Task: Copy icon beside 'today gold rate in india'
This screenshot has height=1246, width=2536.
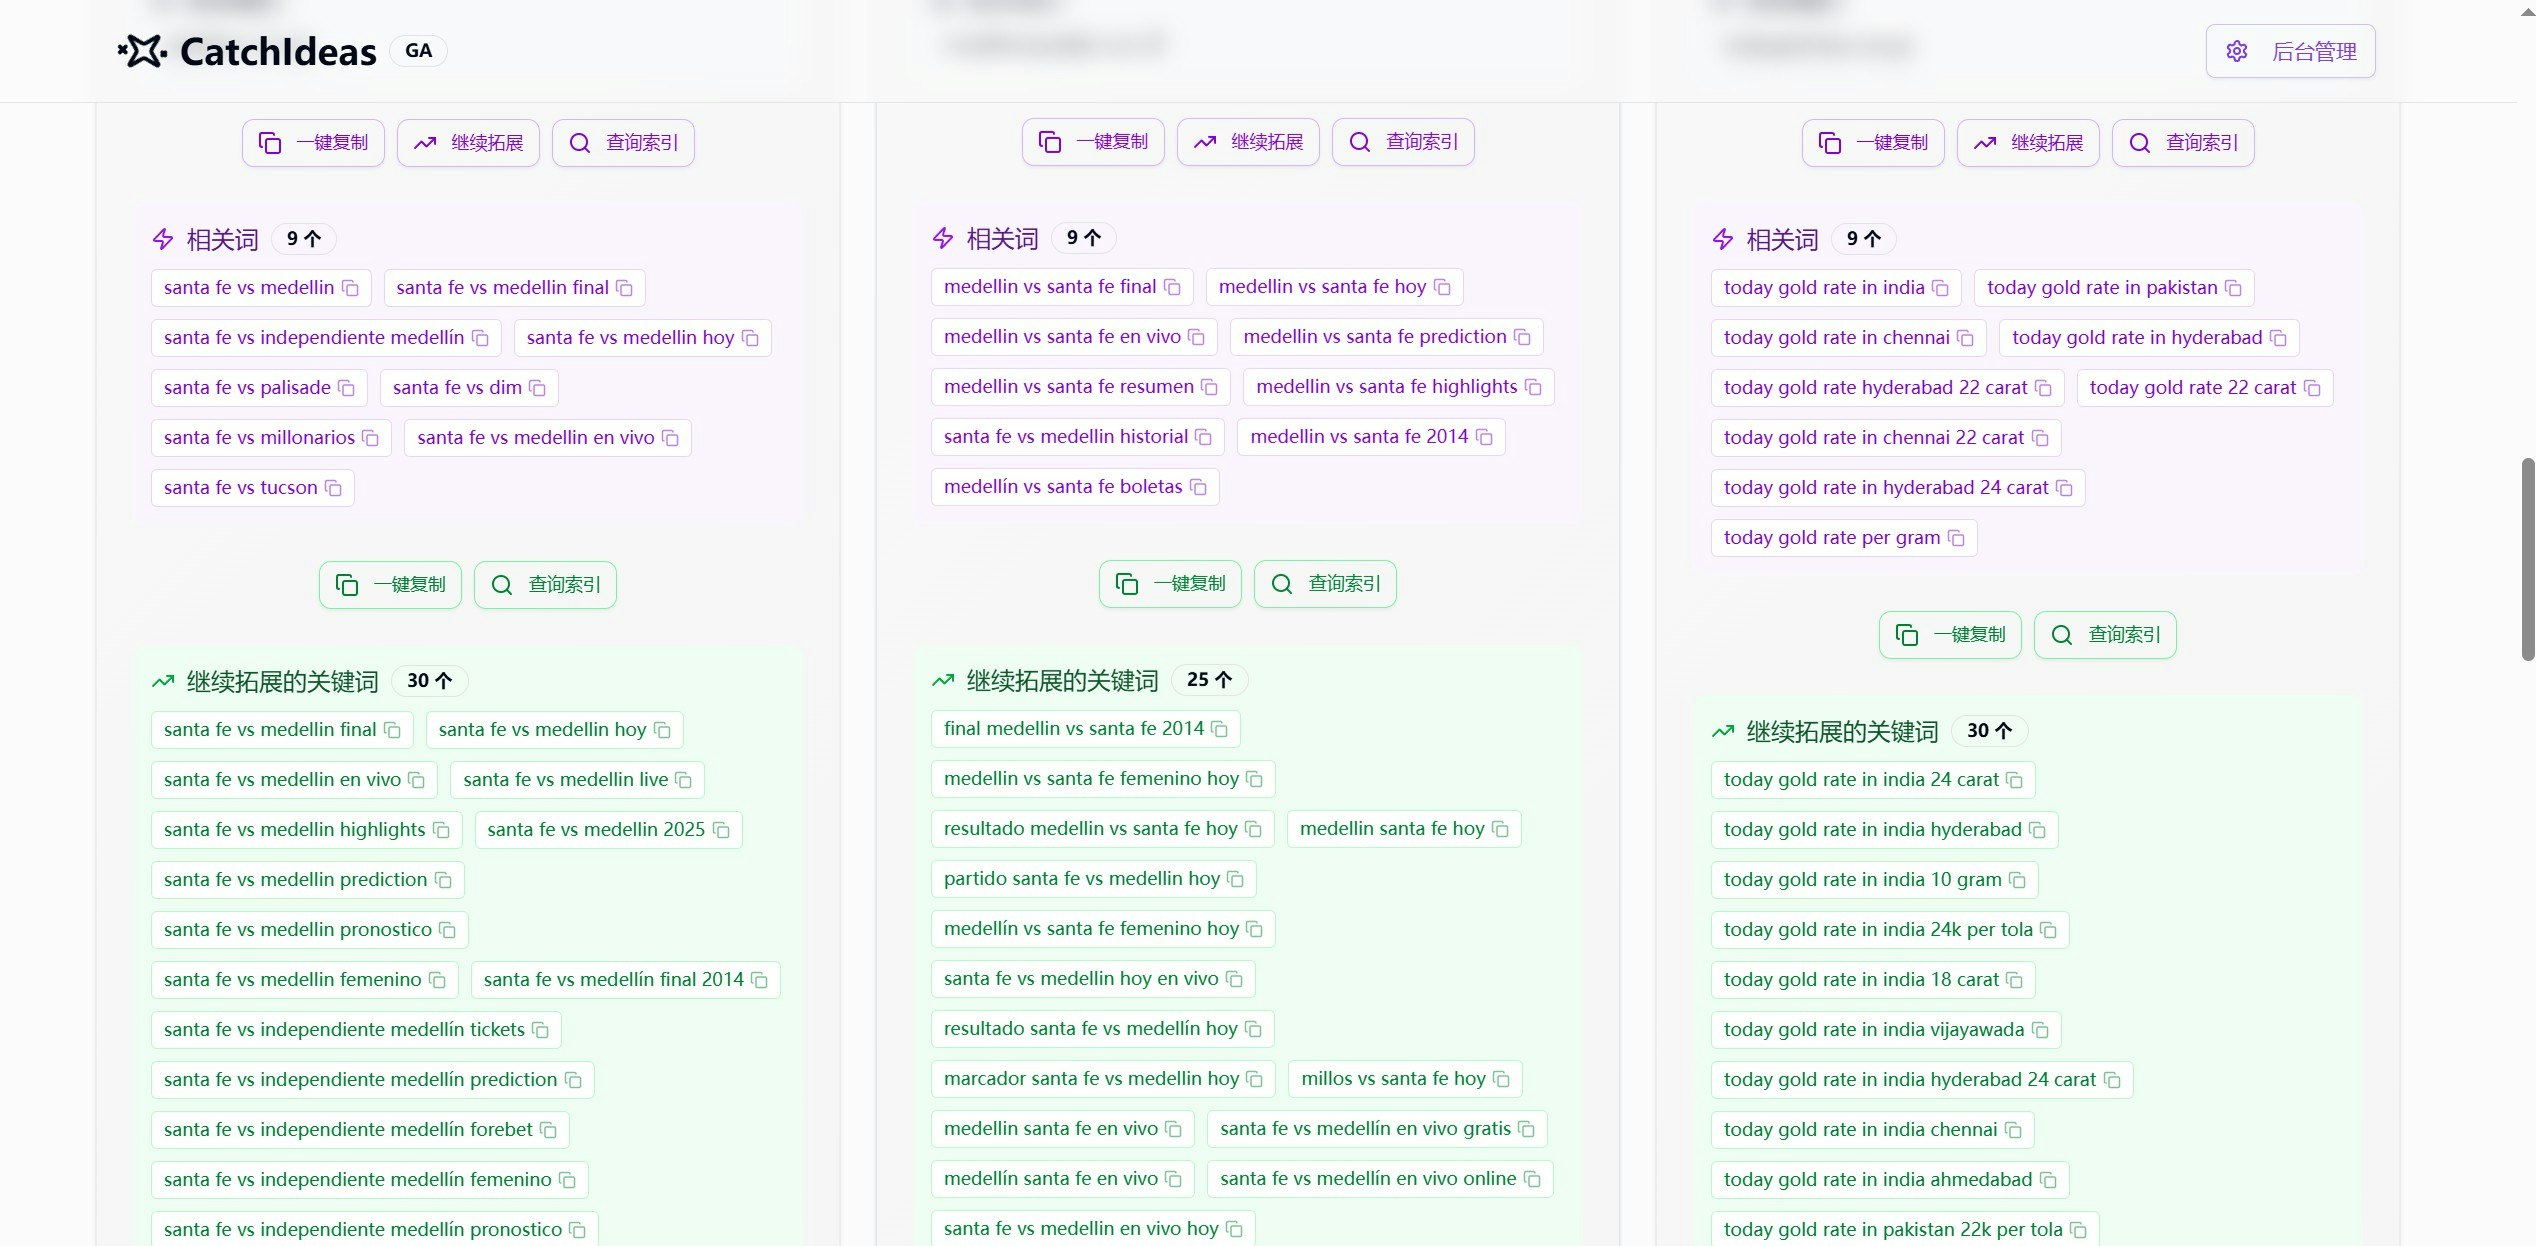Action: coord(1940,288)
